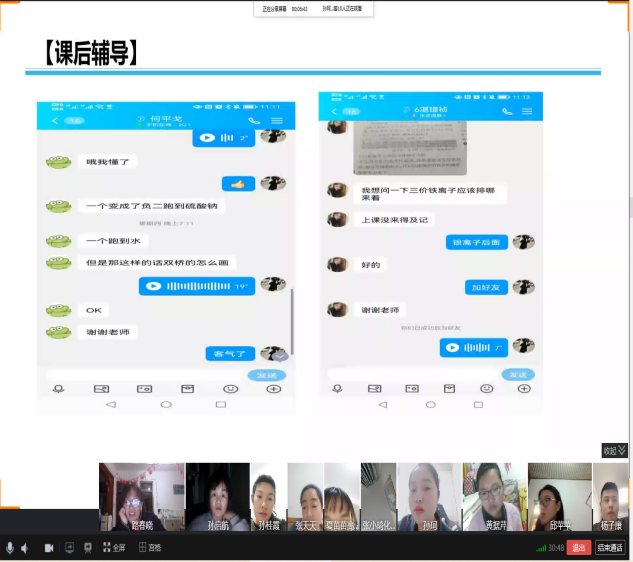Click the red 退出 button
This screenshot has width=633, height=562.
coord(579,548)
